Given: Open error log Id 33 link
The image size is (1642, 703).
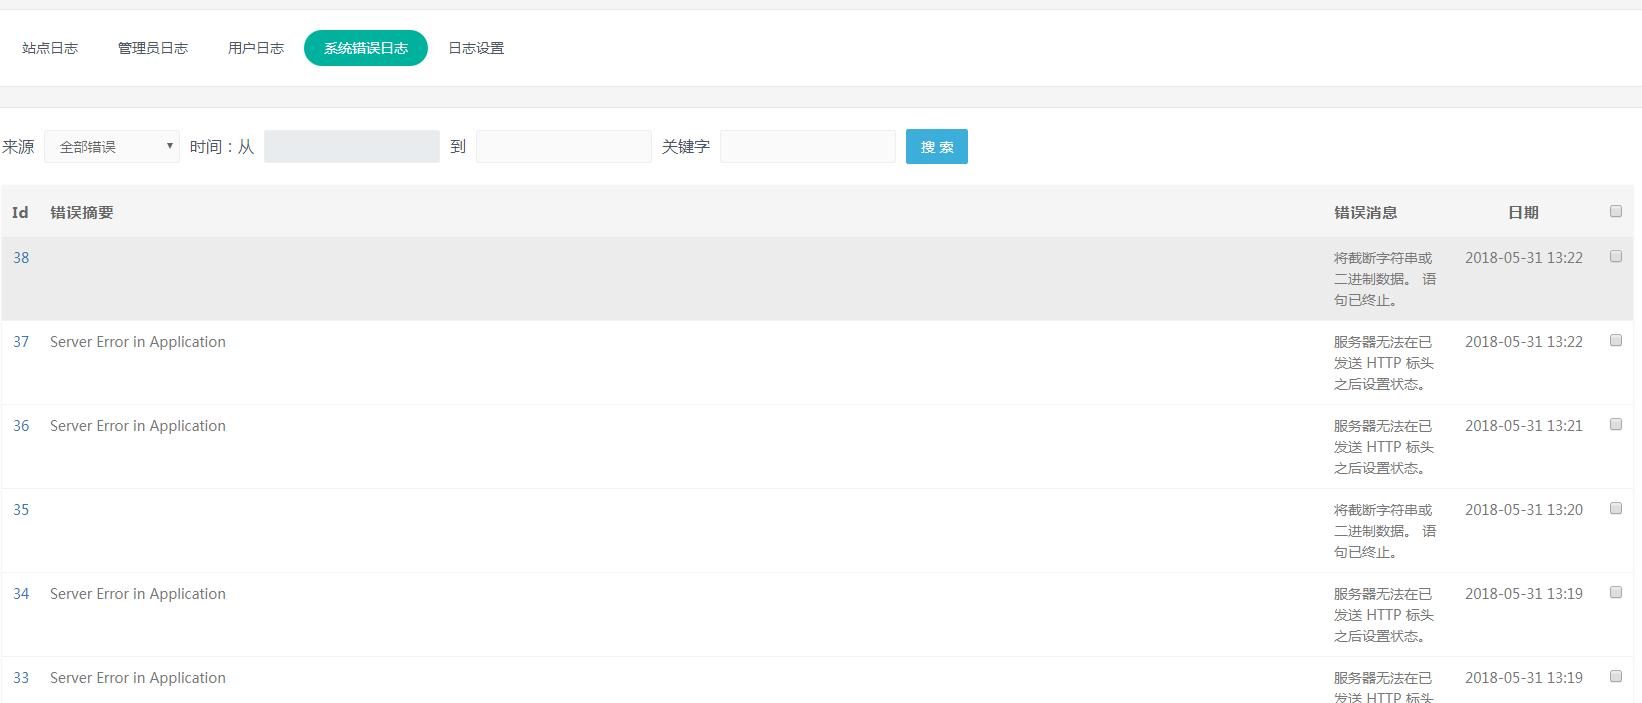Looking at the screenshot, I should point(21,678).
